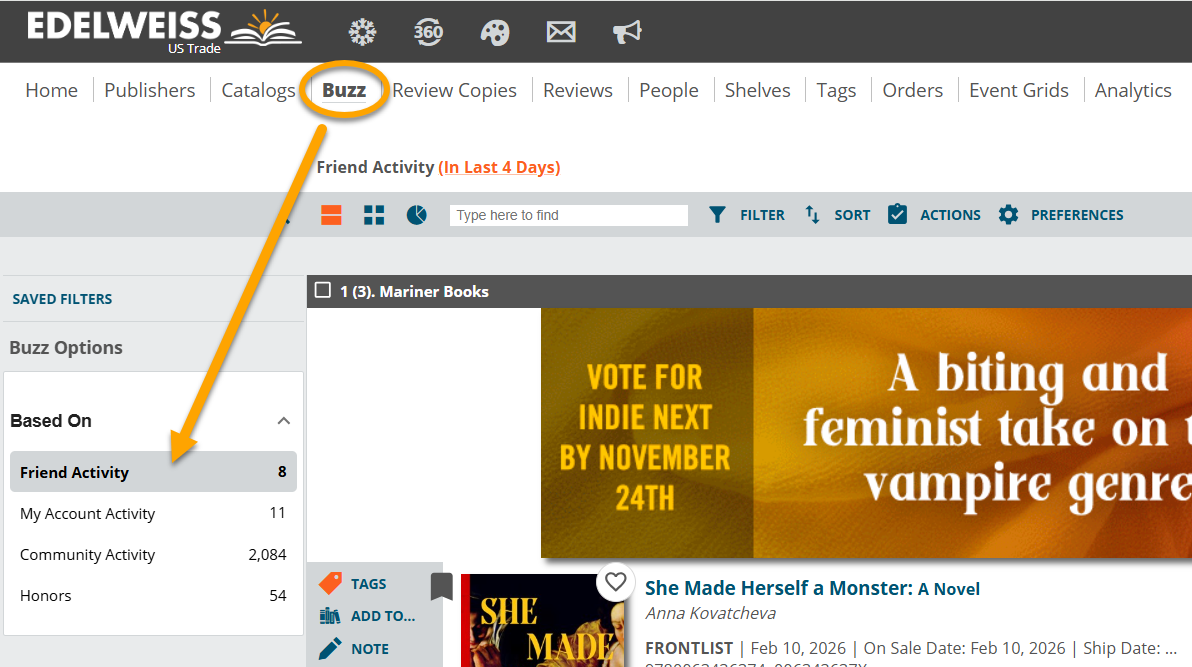Click the megaphone announcements icon

click(627, 32)
